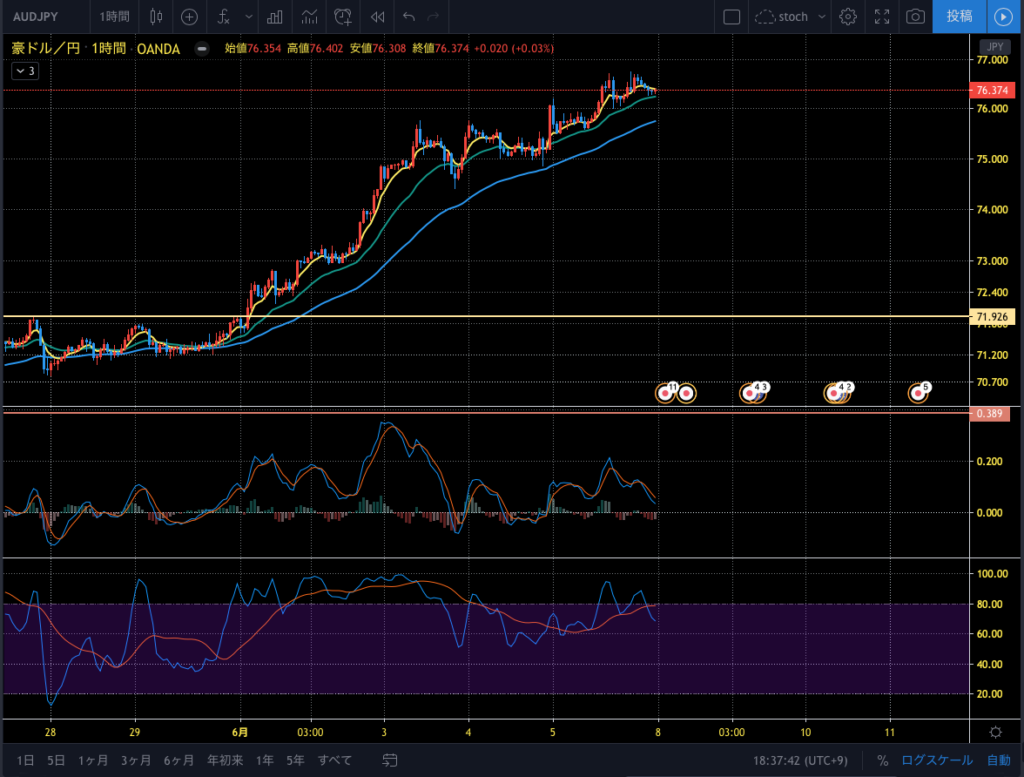Set the date range to 6ヶ月
Screen dimensions: 1024x777
[178, 760]
